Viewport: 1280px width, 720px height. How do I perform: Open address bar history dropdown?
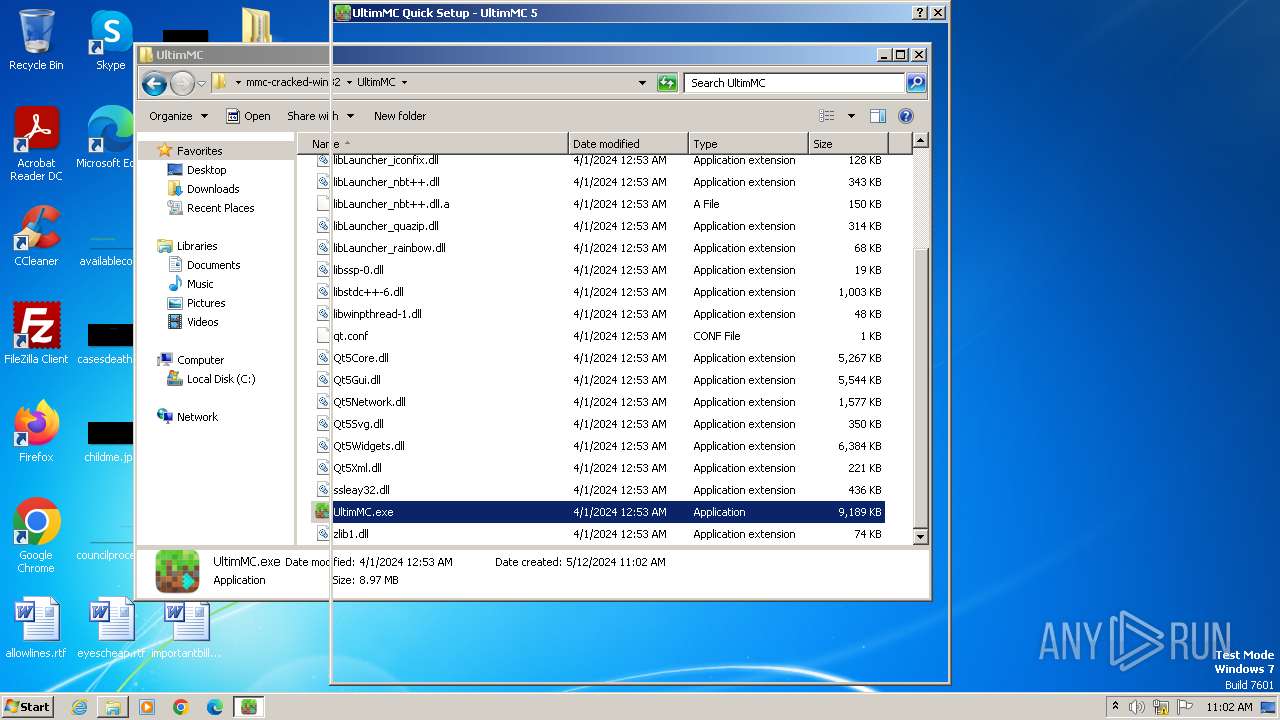[642, 83]
